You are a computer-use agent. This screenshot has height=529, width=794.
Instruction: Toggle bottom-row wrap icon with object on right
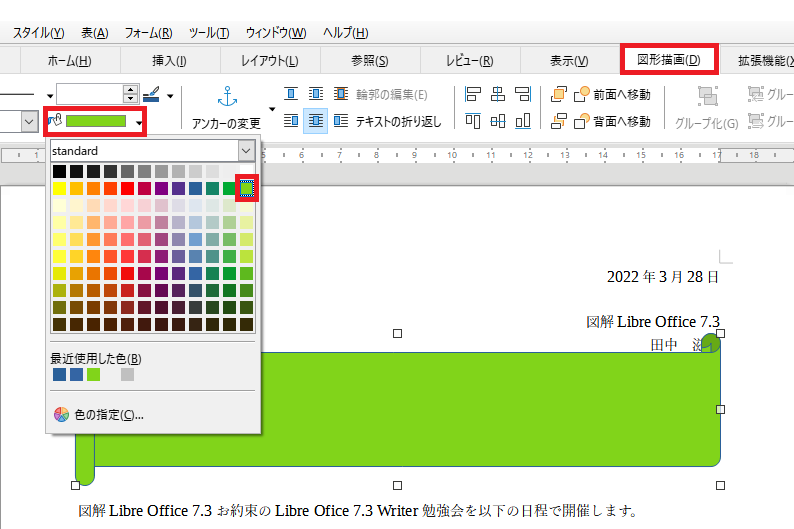[291, 120]
